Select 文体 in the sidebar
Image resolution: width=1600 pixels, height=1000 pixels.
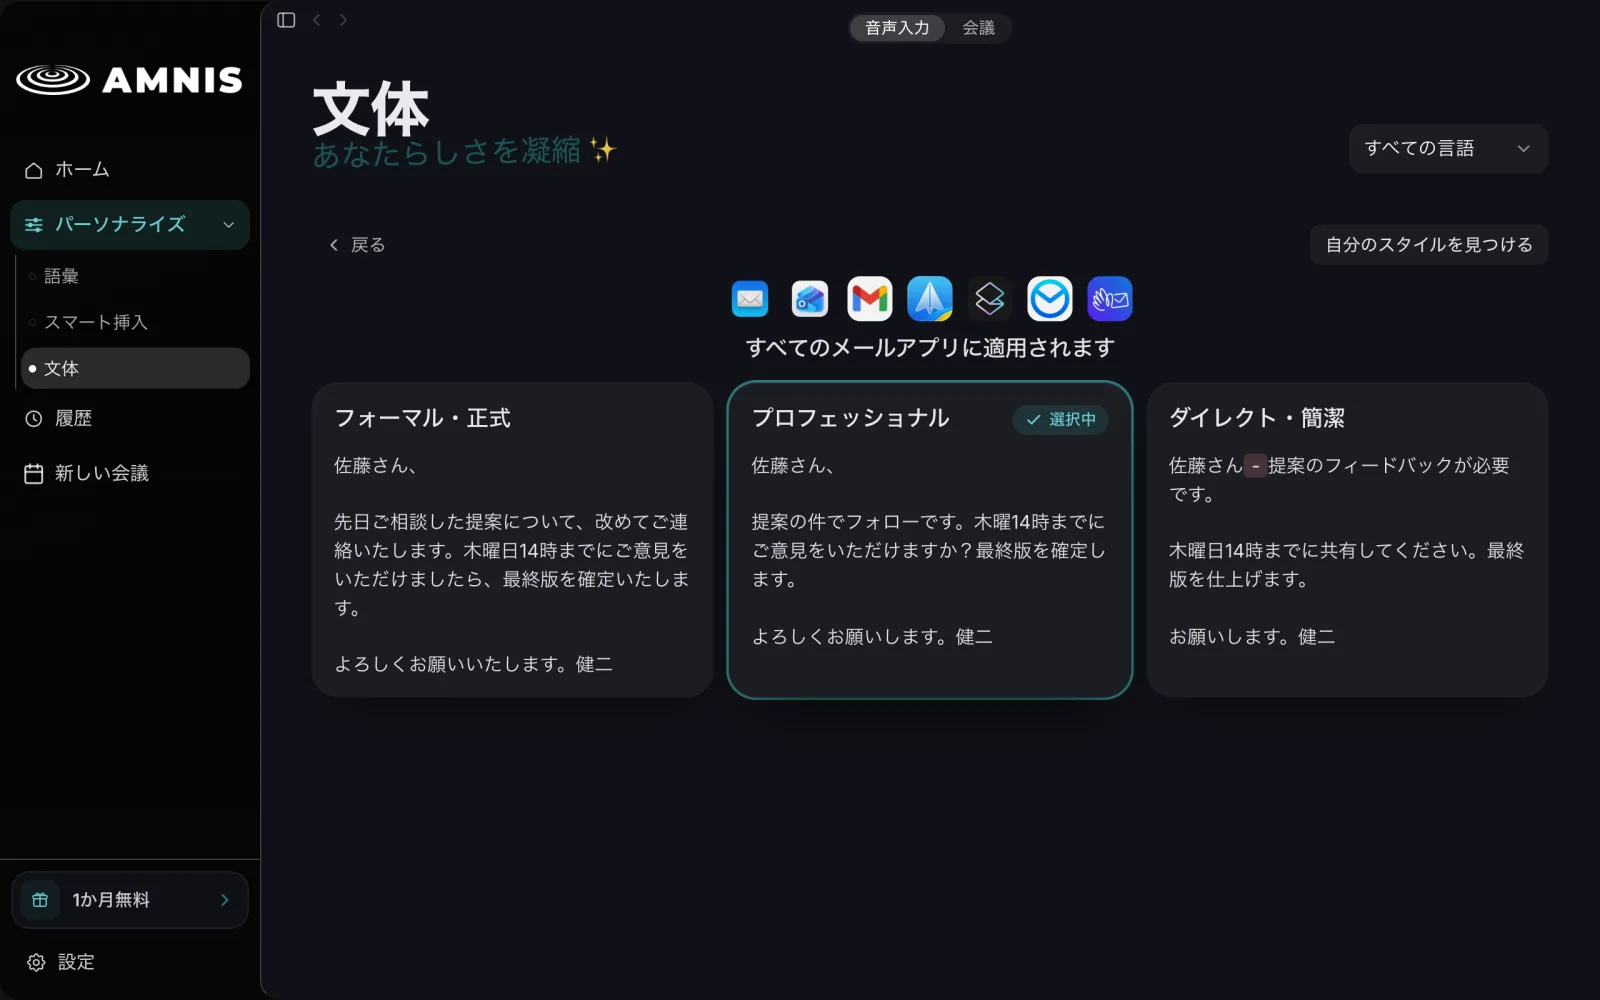click(x=135, y=368)
